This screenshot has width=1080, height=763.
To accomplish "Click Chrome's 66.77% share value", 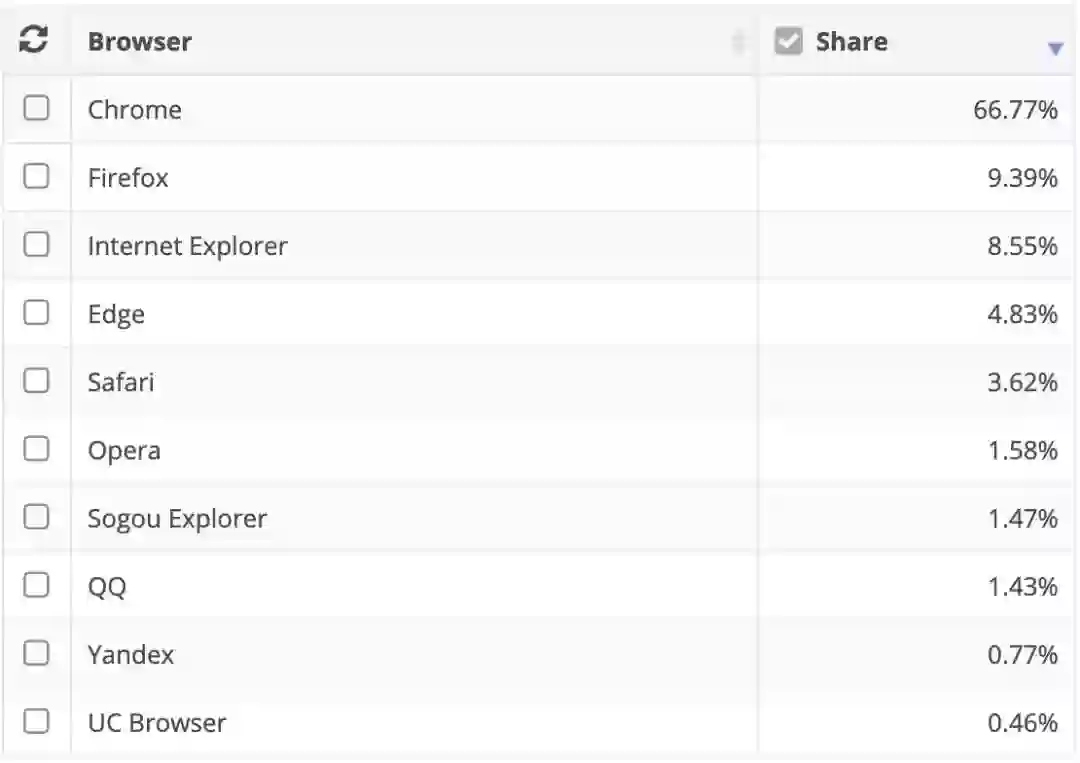I will click(1015, 110).
